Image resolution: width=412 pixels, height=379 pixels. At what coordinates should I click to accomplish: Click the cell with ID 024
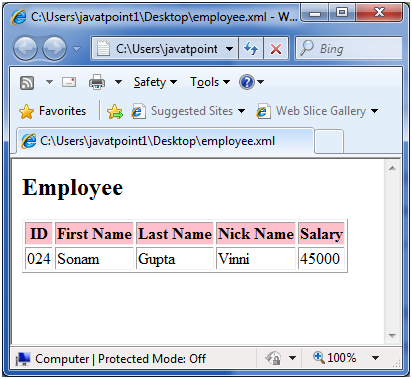tap(39, 259)
